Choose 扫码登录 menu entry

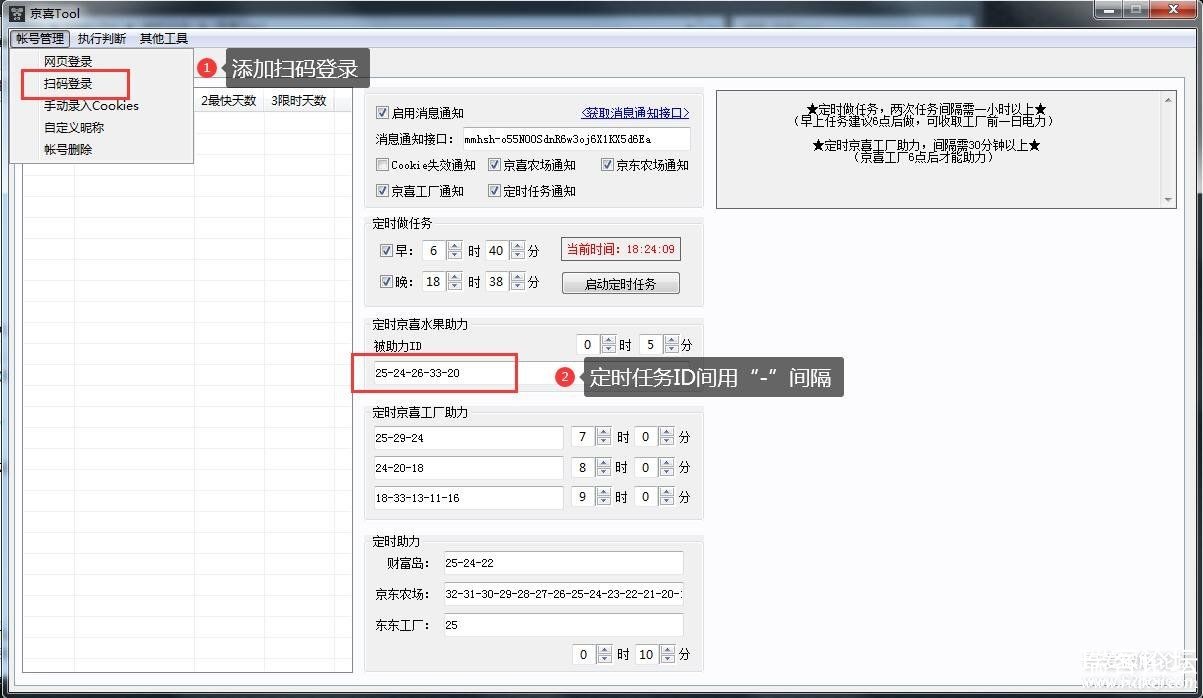(x=68, y=84)
